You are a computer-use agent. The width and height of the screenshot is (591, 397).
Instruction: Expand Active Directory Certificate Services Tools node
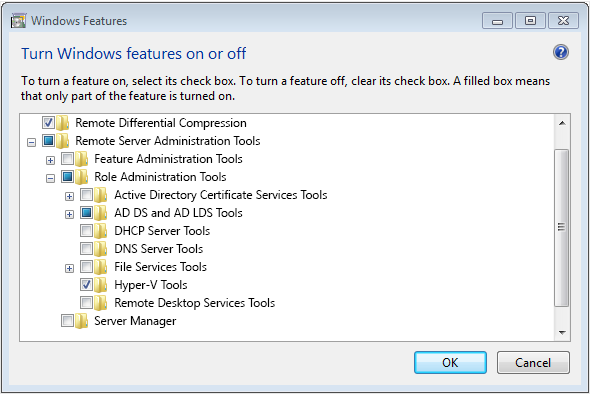click(69, 196)
